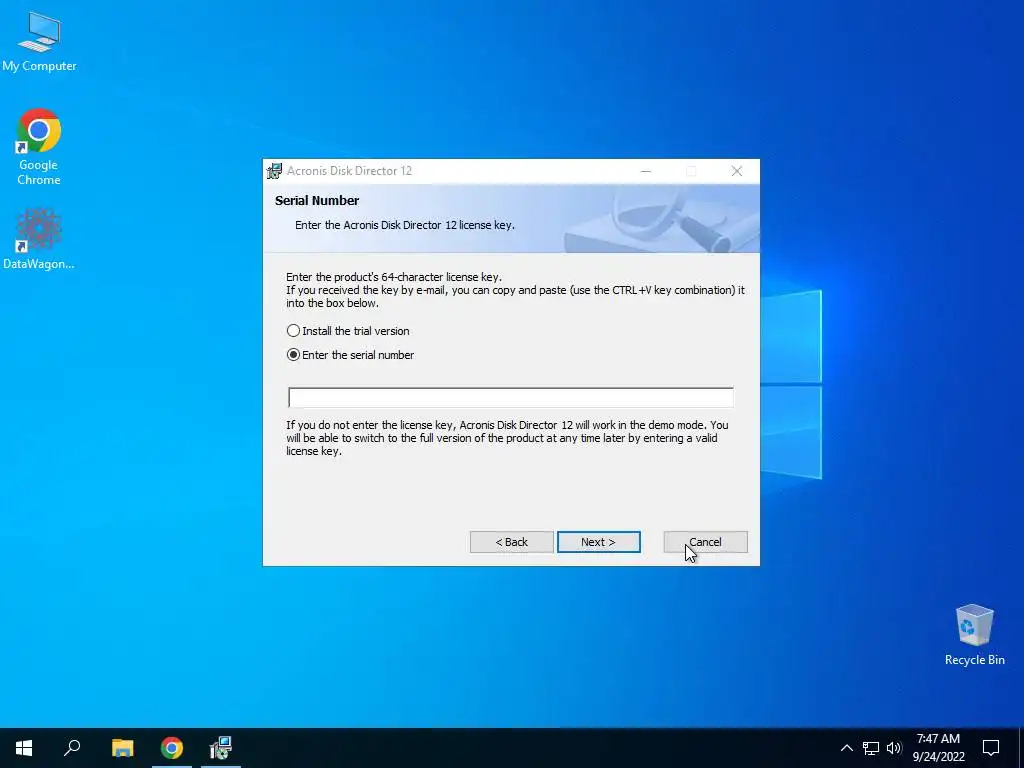This screenshot has width=1024, height=768.
Task: Open the notification center icon
Action: coord(991,748)
